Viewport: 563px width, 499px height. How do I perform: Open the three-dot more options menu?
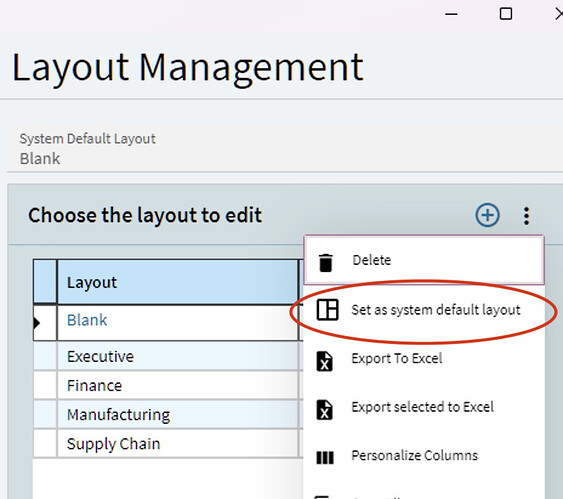526,216
